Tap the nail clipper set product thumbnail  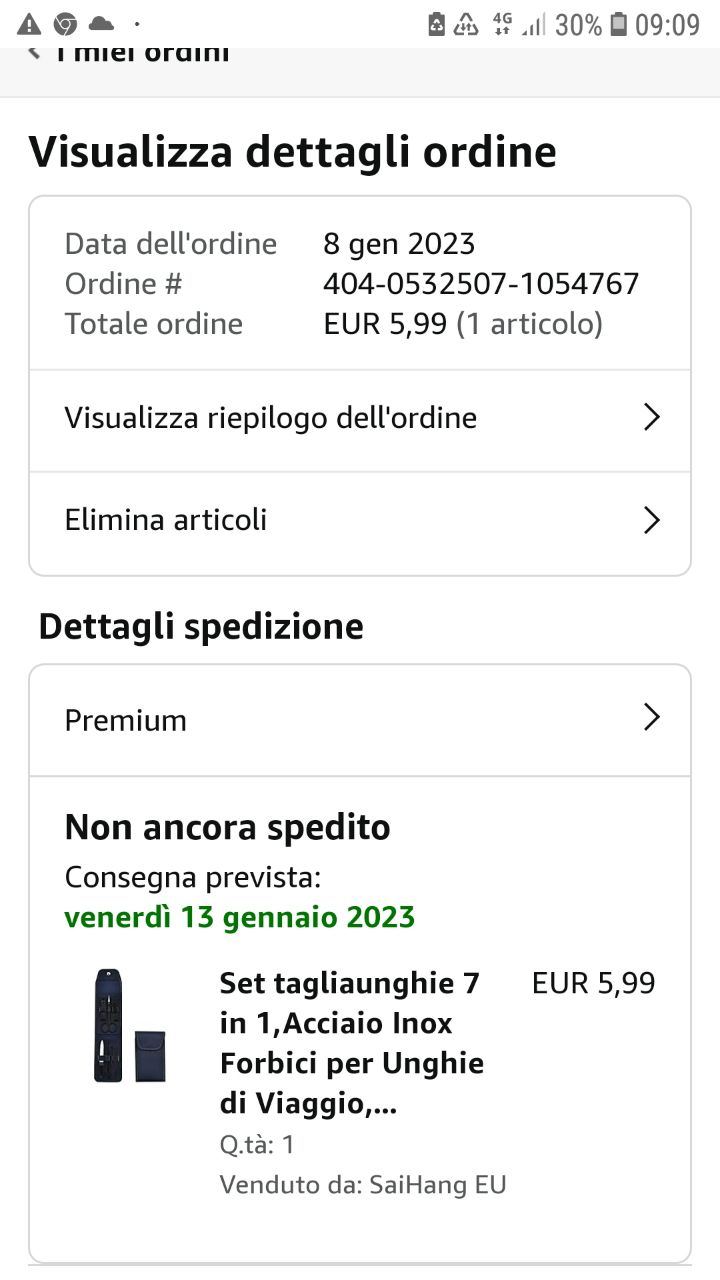tap(130, 1025)
